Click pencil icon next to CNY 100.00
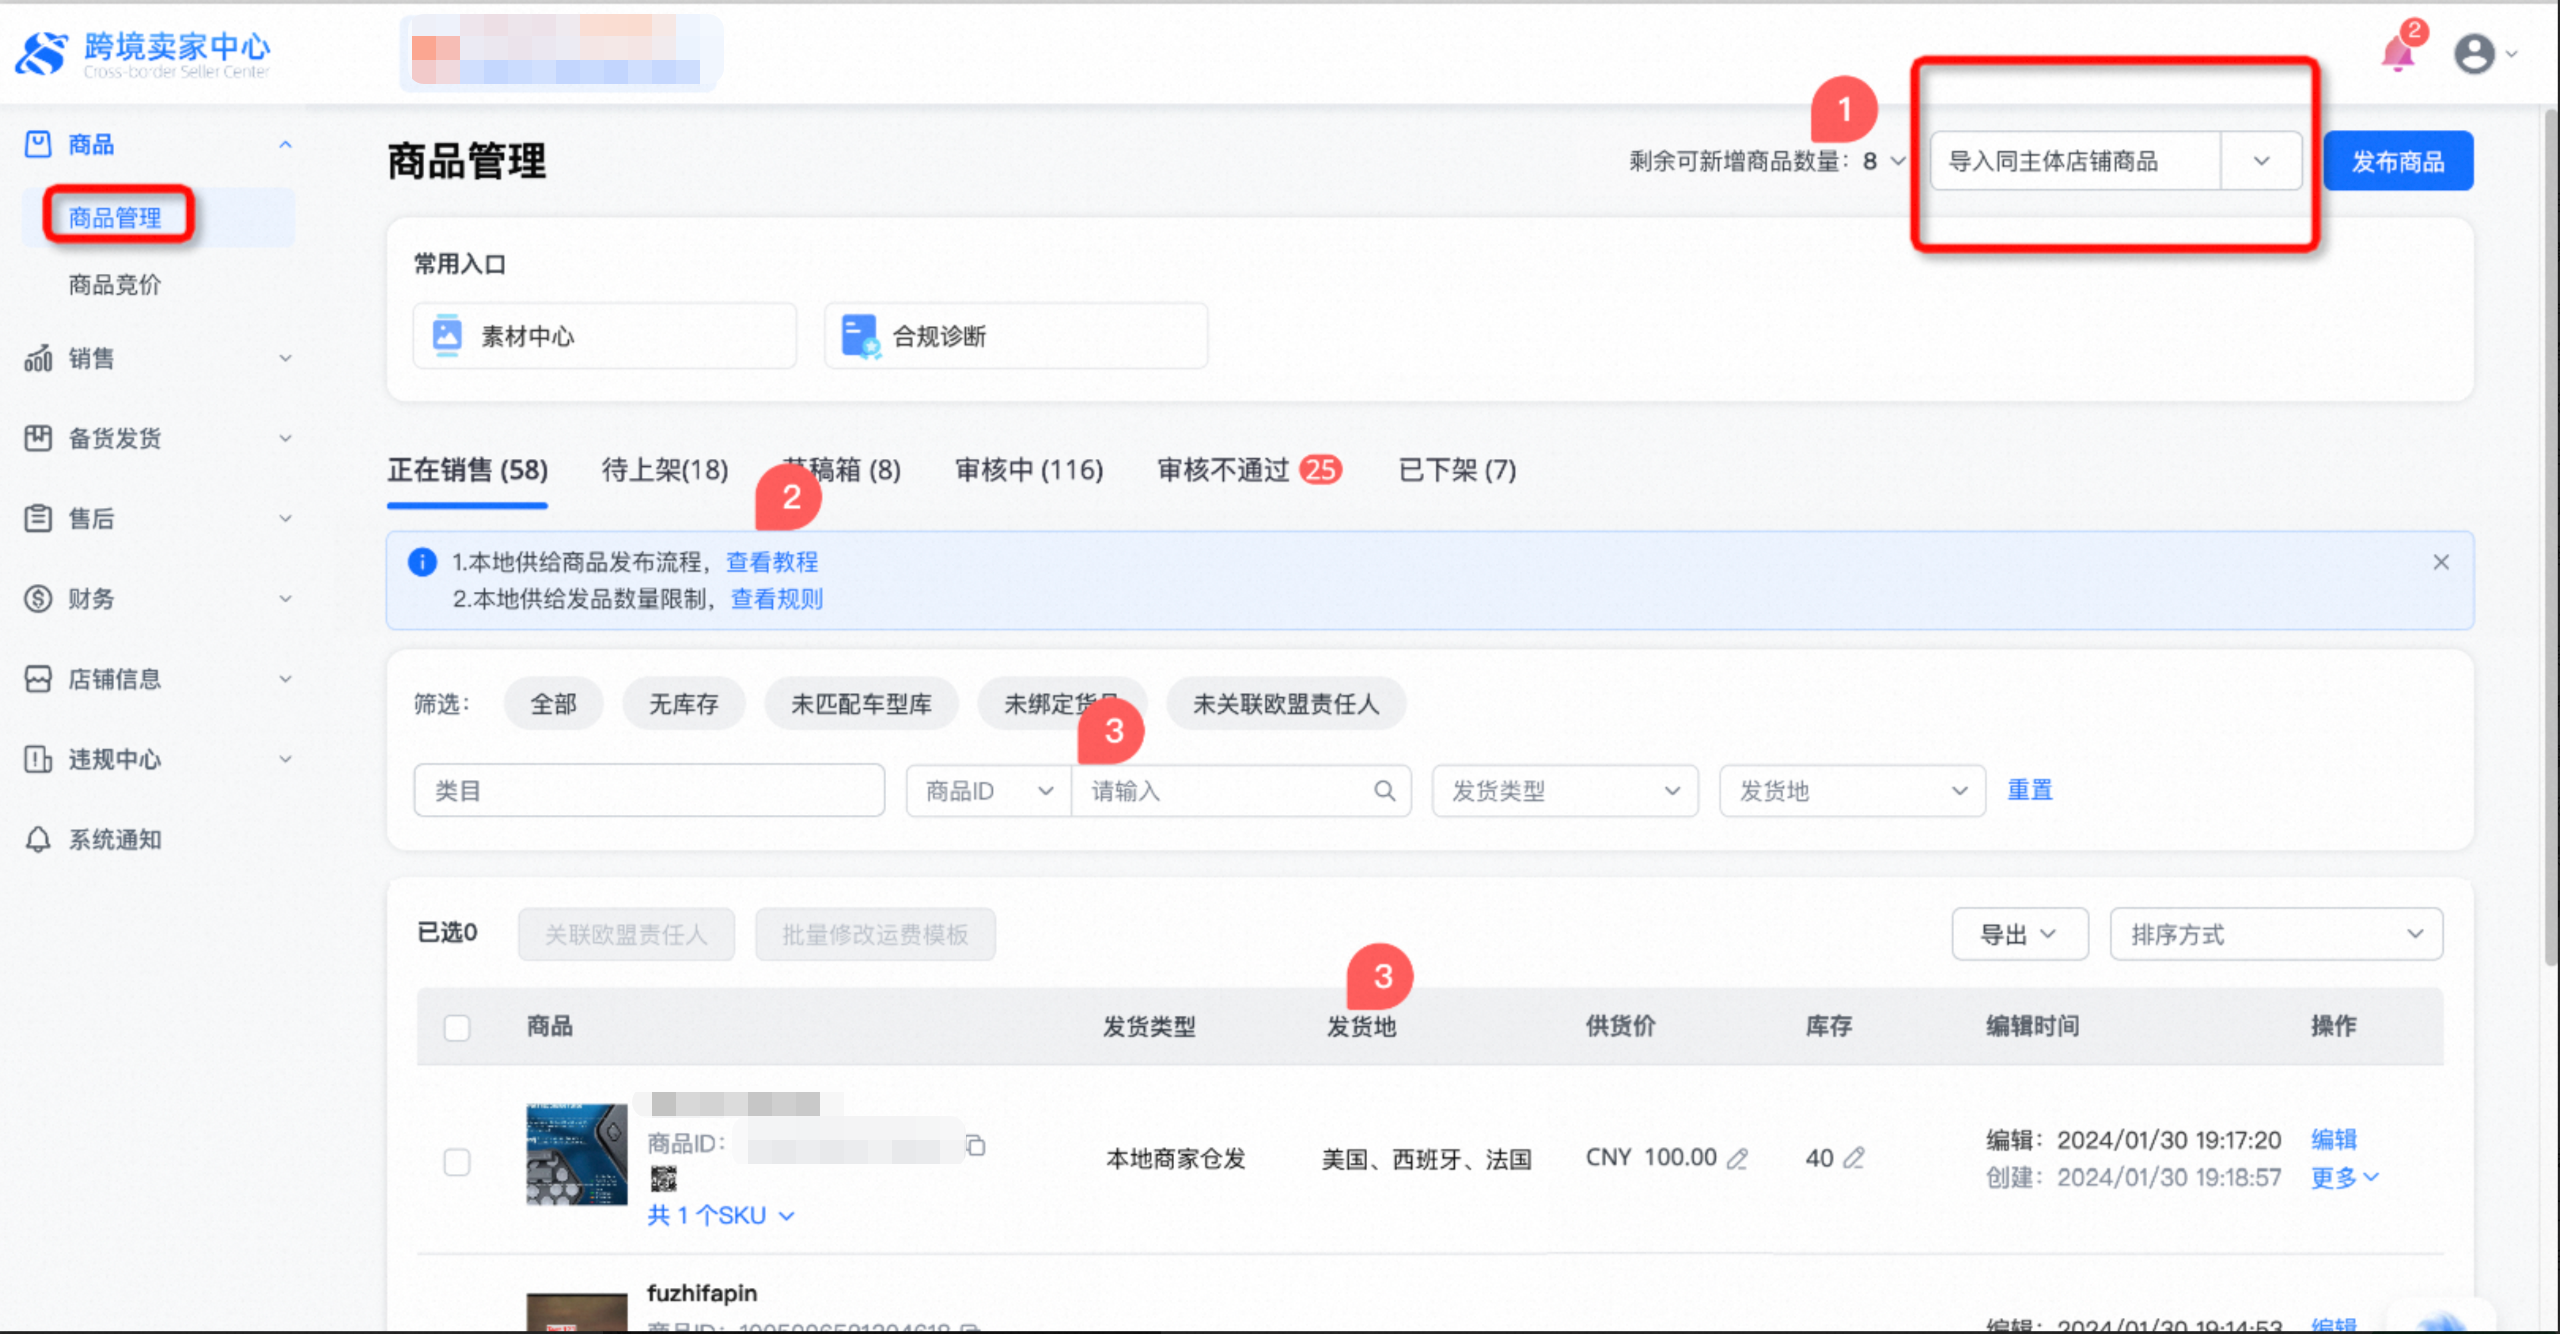 click(x=1738, y=1158)
